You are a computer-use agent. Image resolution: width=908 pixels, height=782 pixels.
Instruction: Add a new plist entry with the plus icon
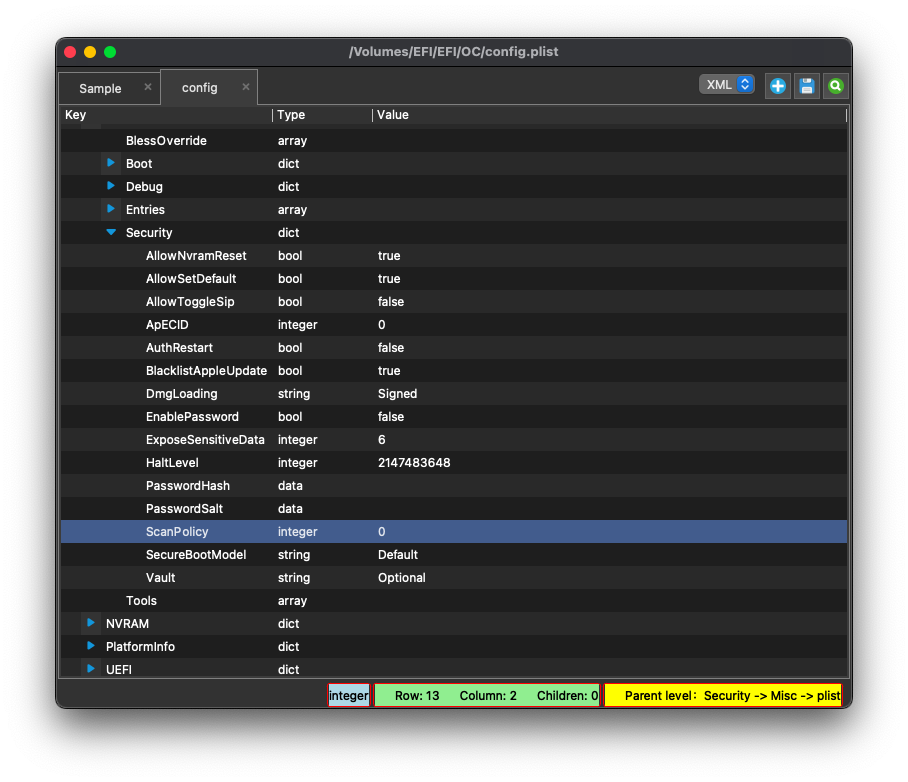click(x=777, y=85)
